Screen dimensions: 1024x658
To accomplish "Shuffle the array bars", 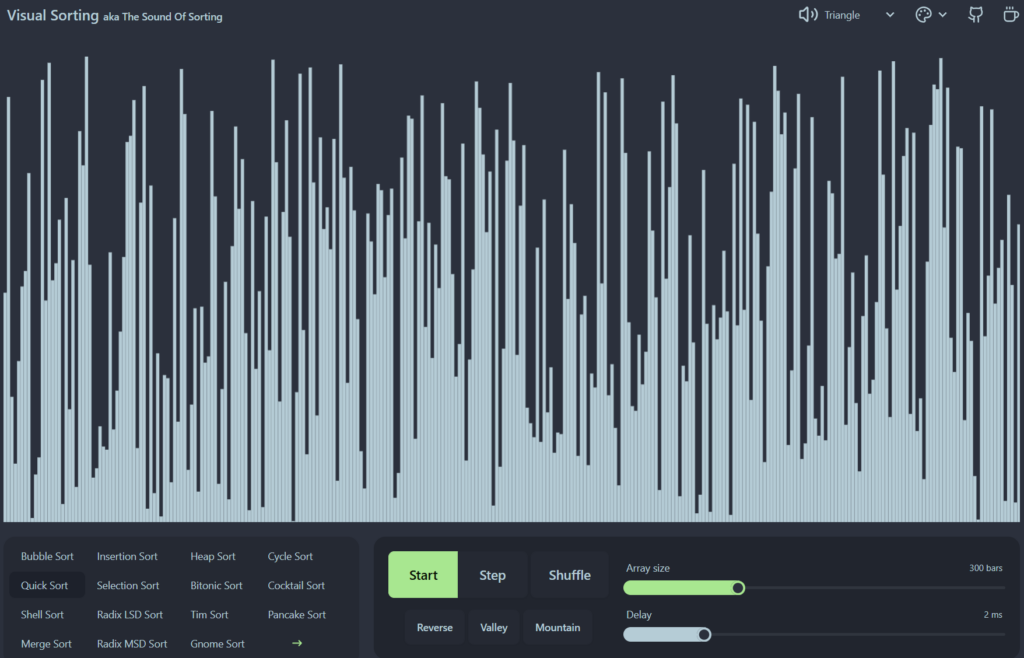I will 569,575.
